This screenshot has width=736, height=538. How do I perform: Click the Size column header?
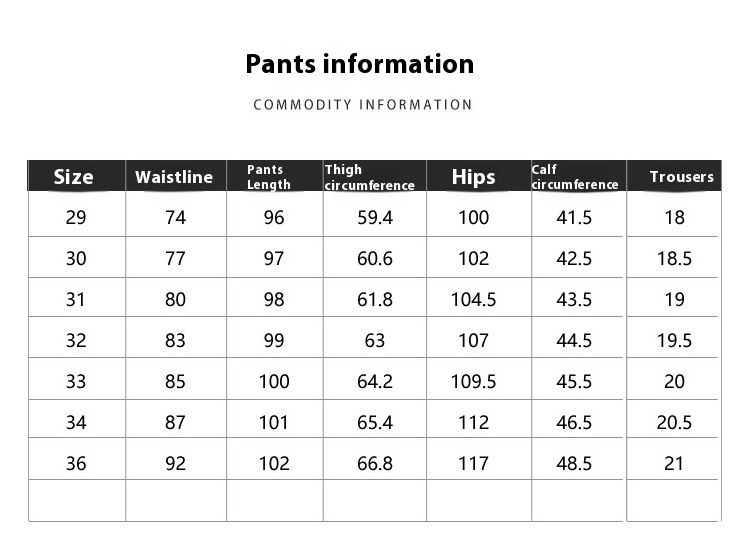click(74, 177)
